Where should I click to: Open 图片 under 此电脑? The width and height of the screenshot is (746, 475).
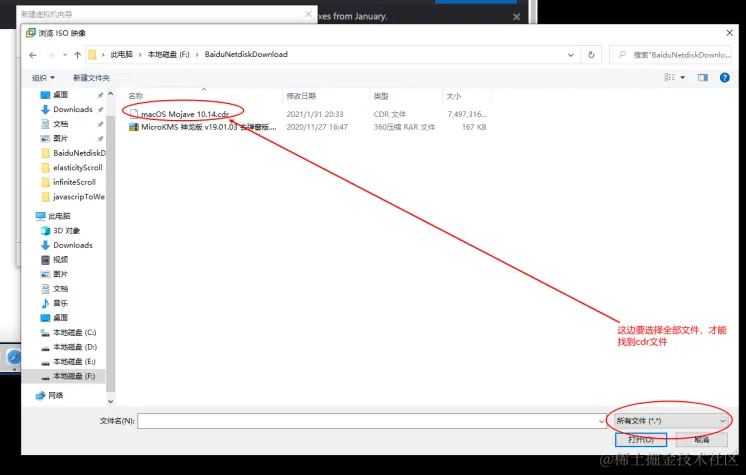click(60, 274)
